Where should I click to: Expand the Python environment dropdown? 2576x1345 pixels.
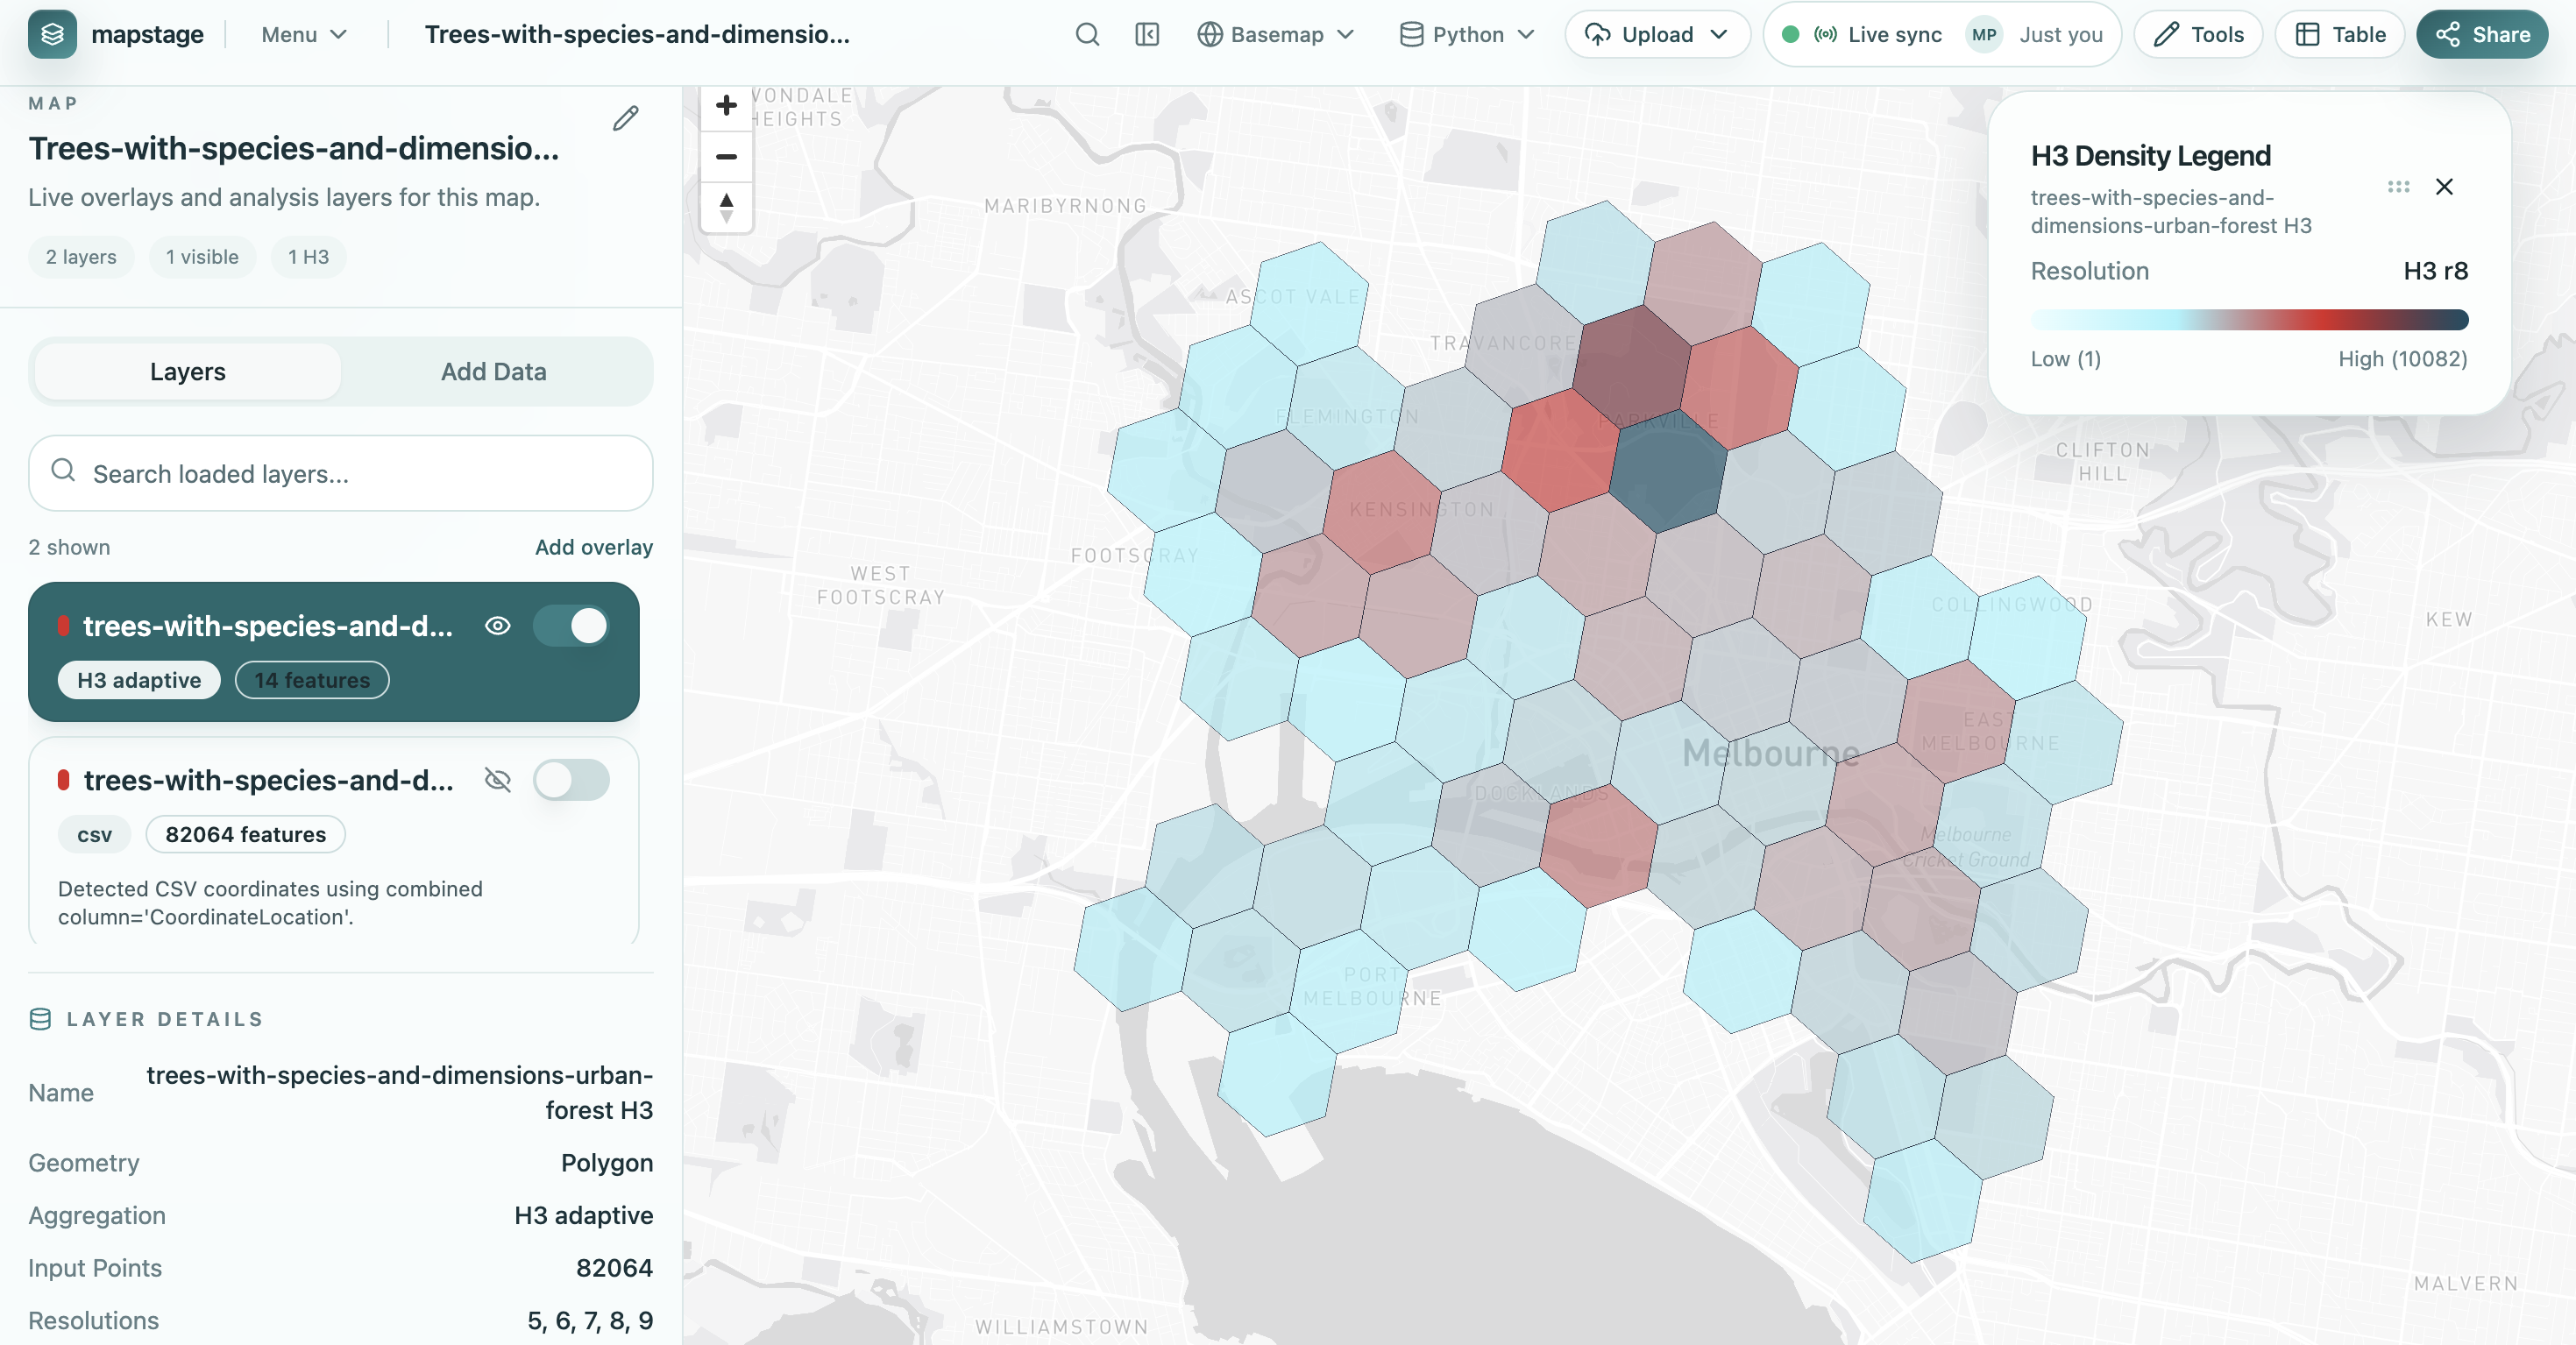coord(1465,33)
